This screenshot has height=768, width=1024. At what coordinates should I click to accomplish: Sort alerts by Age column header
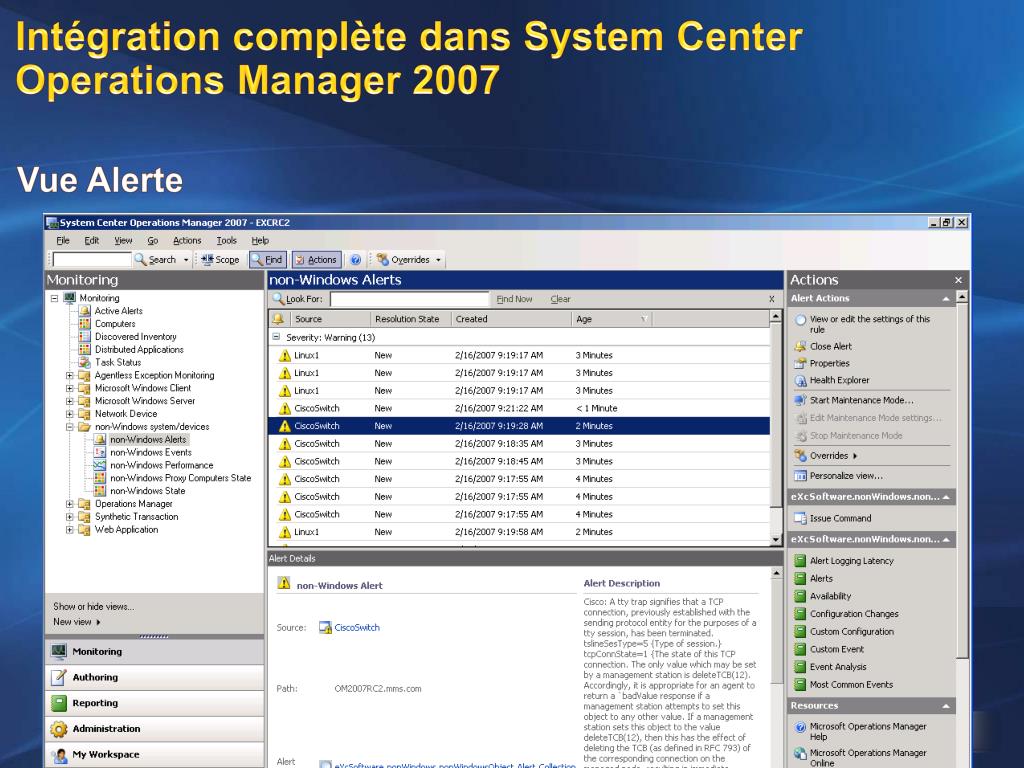pos(611,319)
